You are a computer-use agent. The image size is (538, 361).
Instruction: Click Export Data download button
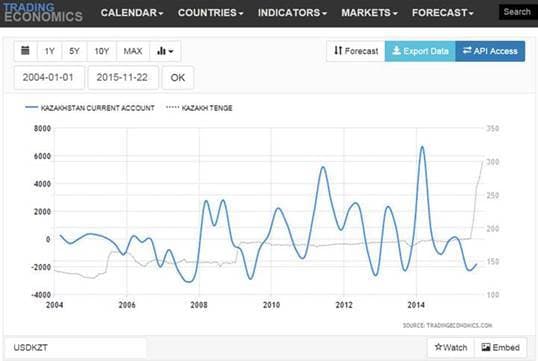420,51
